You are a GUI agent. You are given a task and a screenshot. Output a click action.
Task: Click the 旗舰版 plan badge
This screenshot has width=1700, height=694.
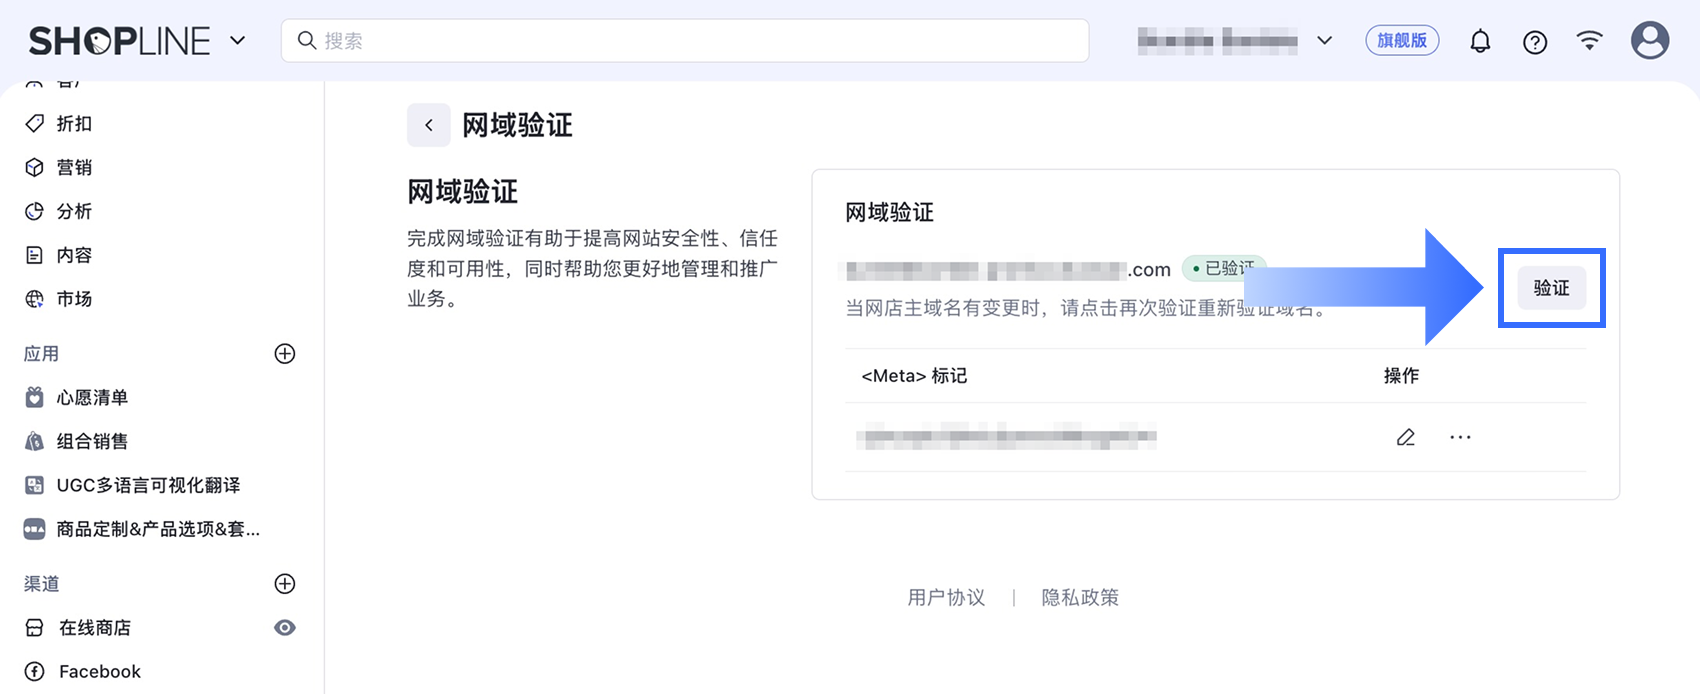(x=1402, y=41)
